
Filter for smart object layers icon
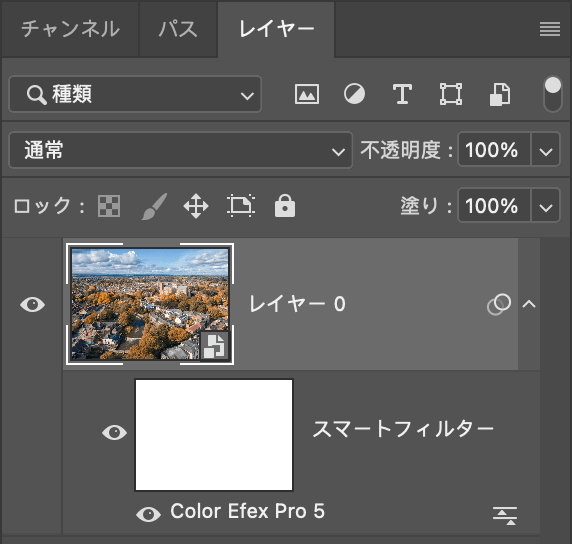(499, 94)
